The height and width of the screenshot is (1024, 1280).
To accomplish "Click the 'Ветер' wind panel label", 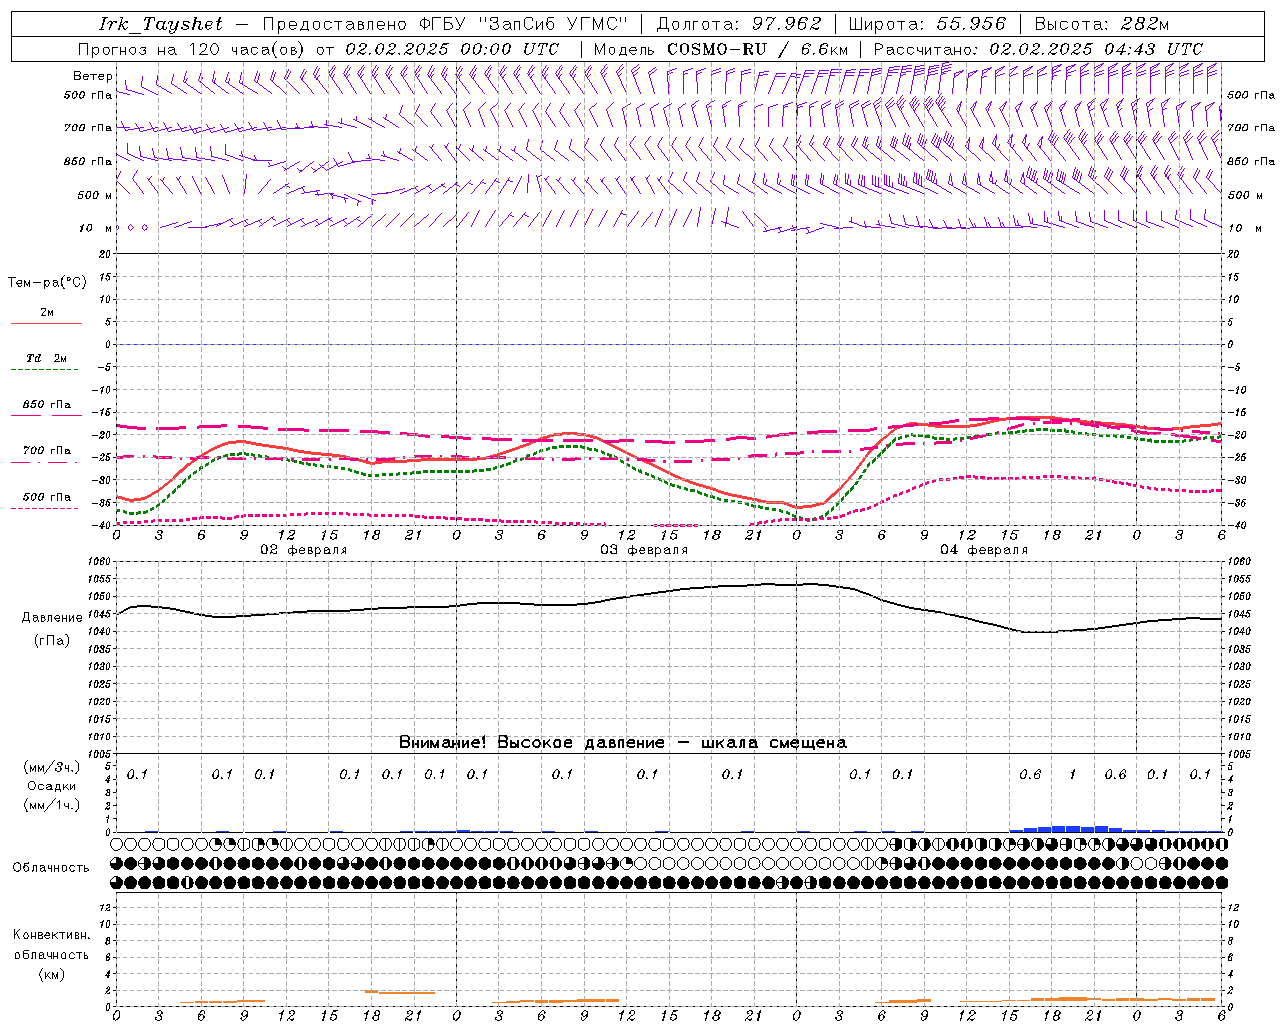I will [92, 76].
